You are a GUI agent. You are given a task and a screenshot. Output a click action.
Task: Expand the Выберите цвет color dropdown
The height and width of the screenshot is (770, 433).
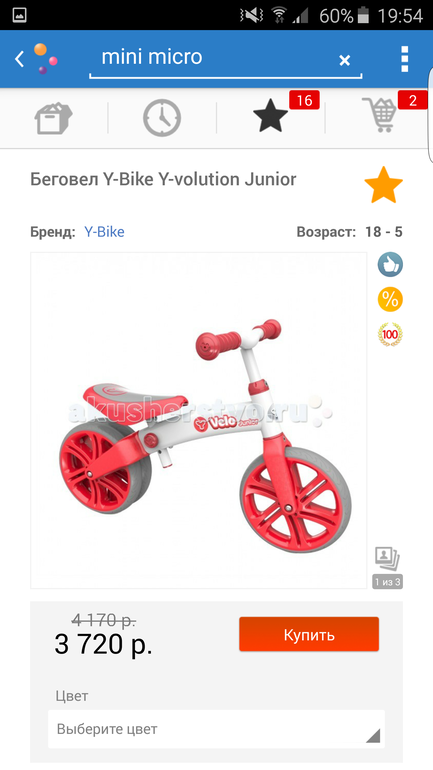[216, 729]
